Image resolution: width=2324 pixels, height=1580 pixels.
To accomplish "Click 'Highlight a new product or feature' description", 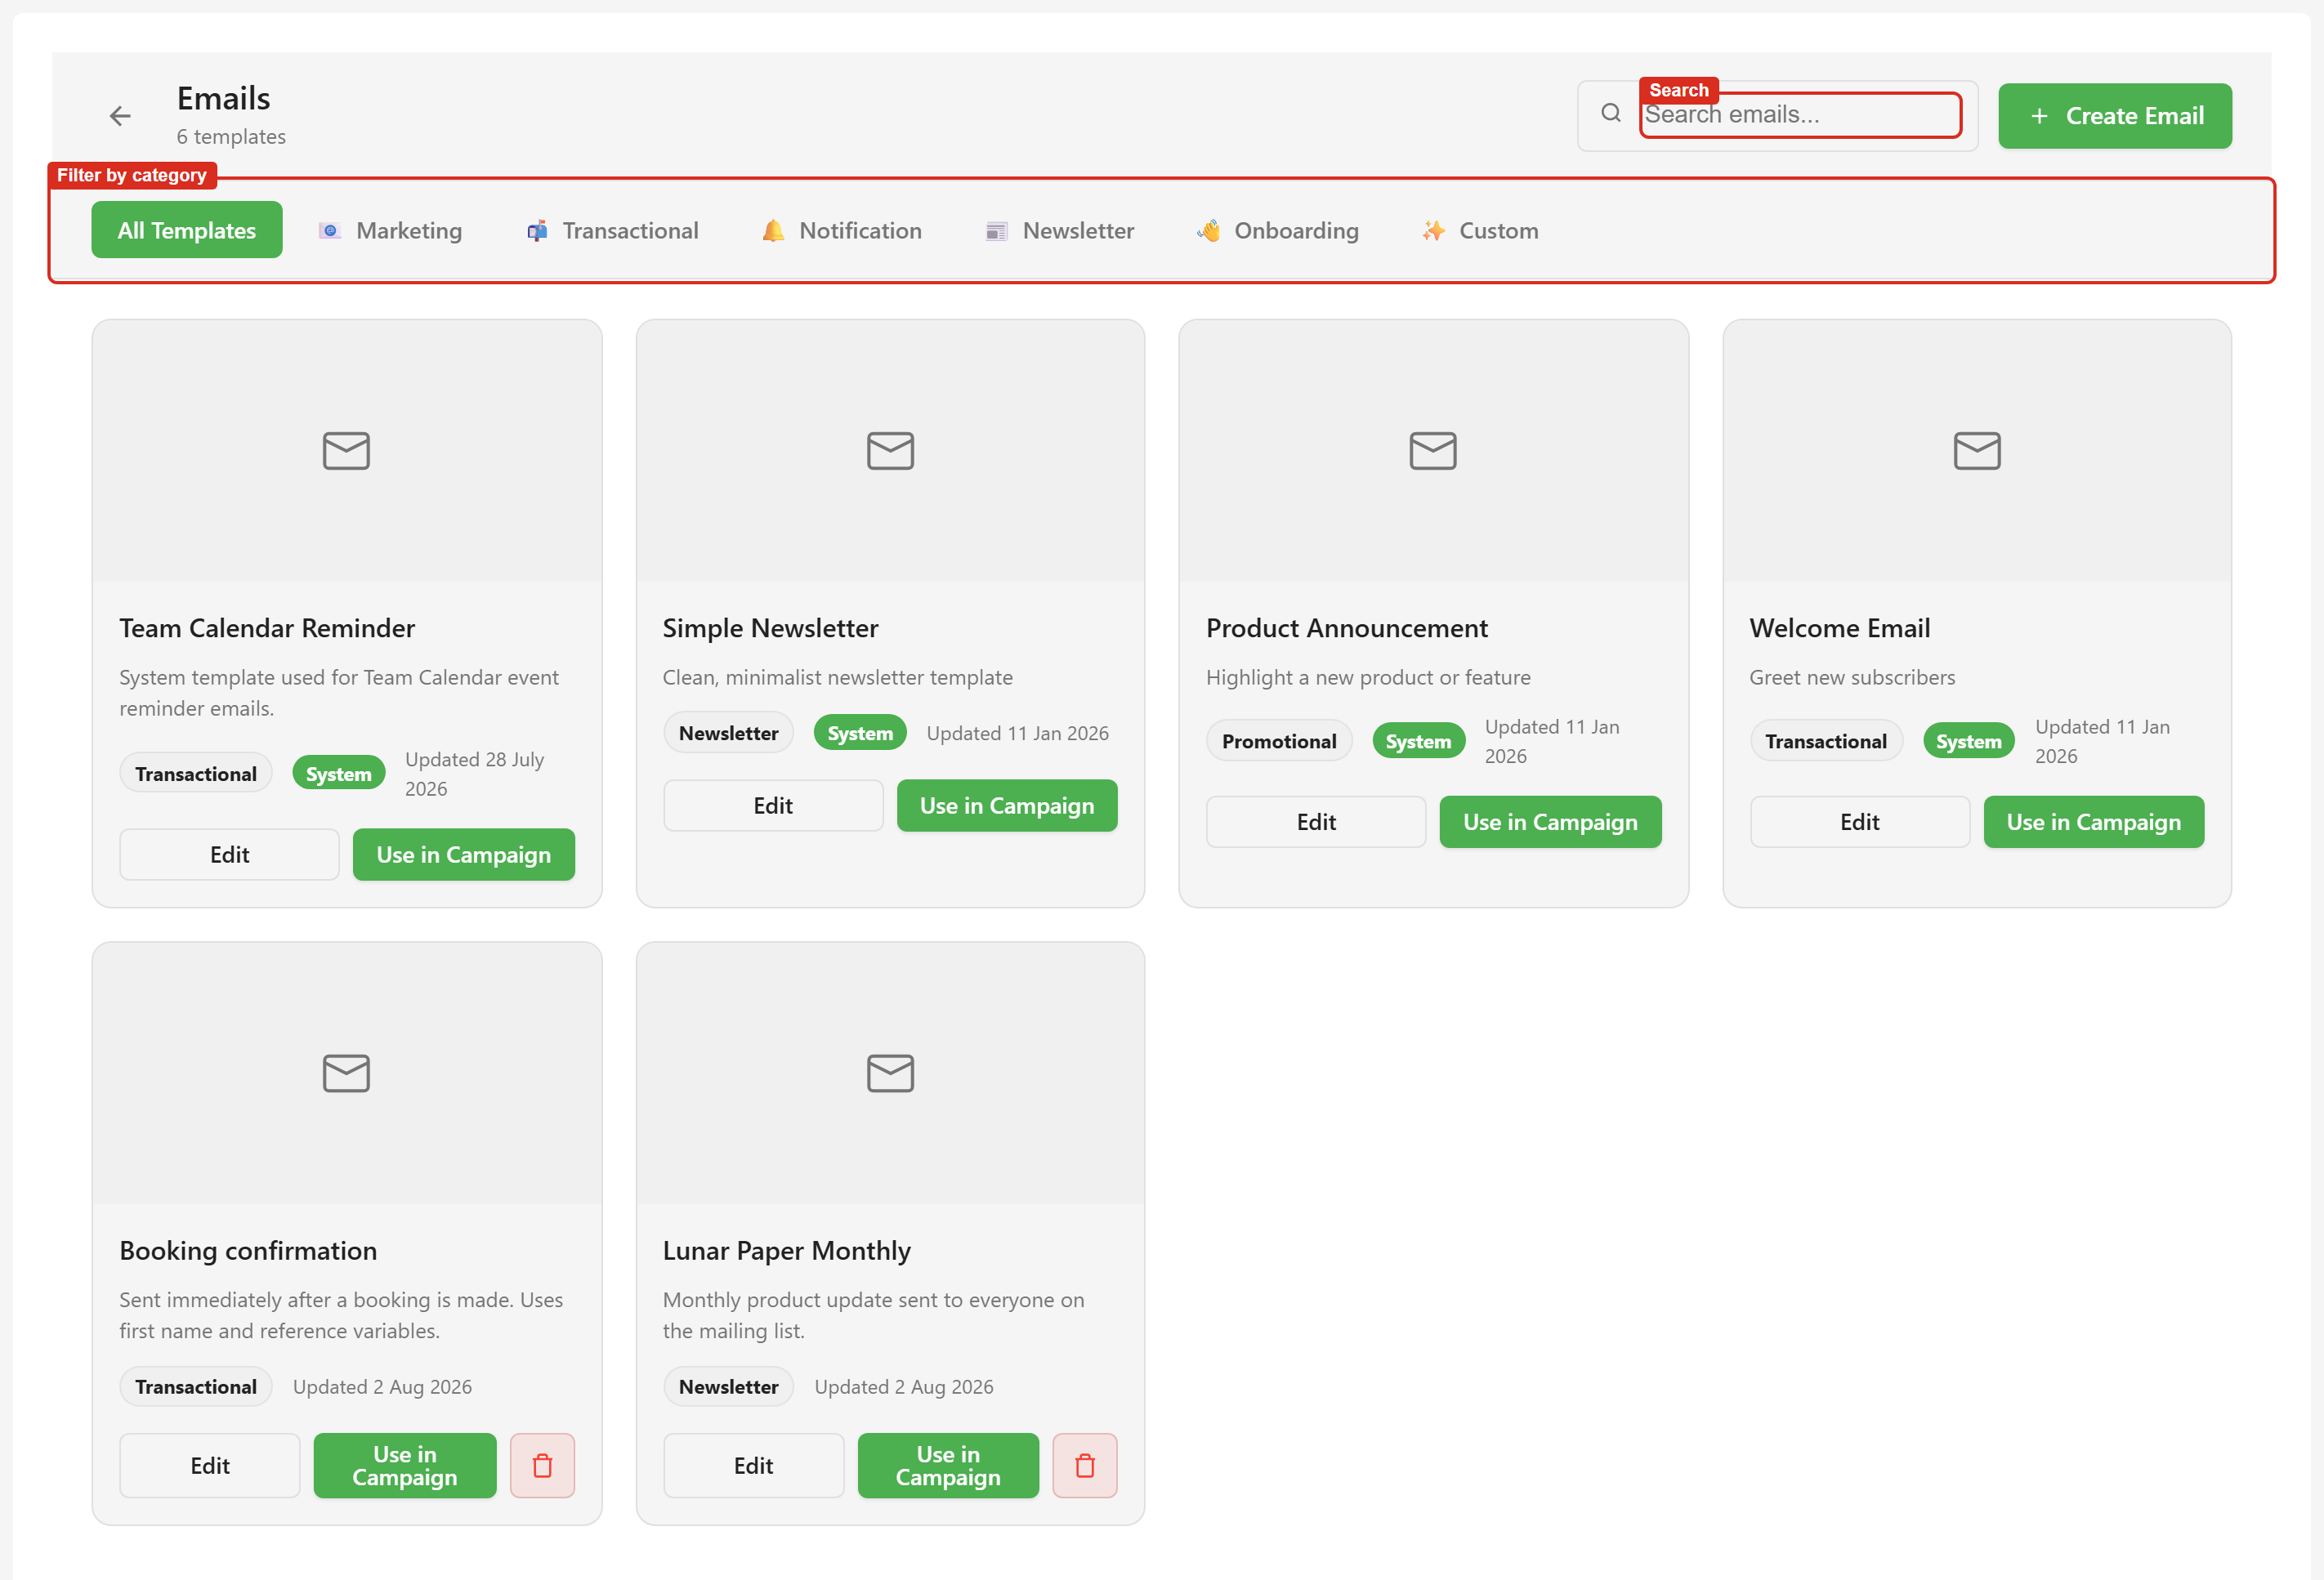I will (x=1368, y=677).
